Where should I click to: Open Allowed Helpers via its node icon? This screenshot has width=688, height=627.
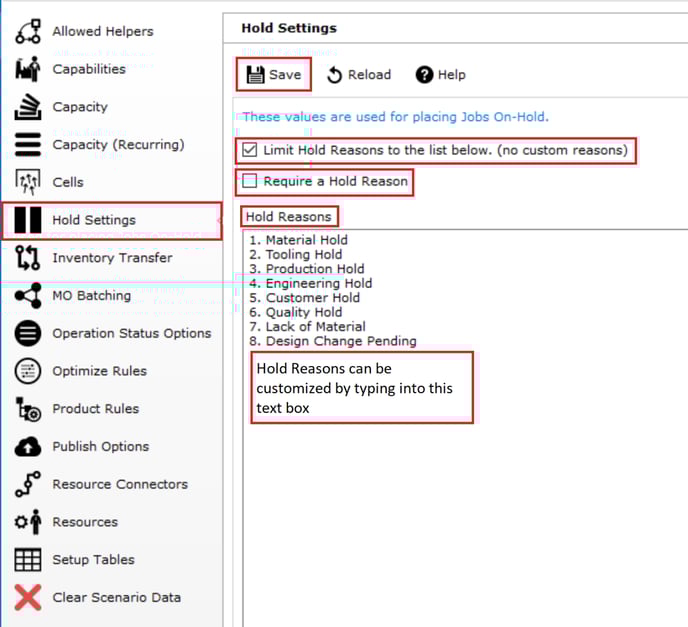pyautogui.click(x=28, y=31)
